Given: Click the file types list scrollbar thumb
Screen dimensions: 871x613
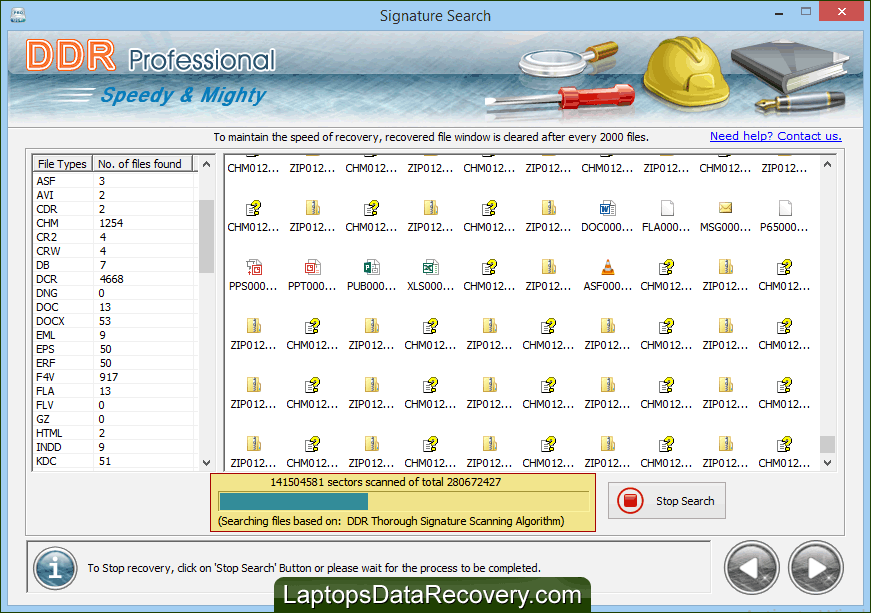Looking at the screenshot, I should pos(206,236).
